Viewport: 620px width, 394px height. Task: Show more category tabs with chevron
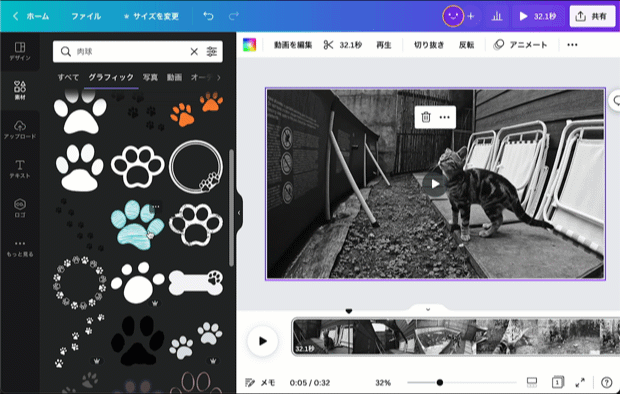tap(219, 78)
